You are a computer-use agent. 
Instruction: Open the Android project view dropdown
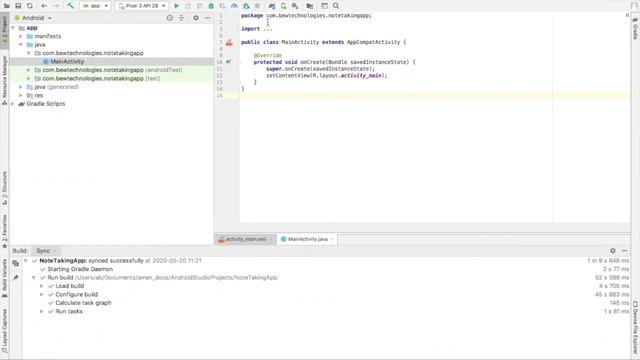pos(33,18)
